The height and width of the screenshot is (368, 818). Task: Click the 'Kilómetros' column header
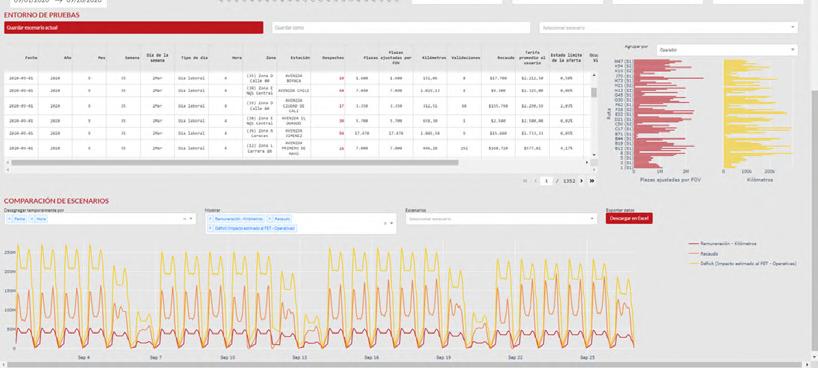[430, 58]
